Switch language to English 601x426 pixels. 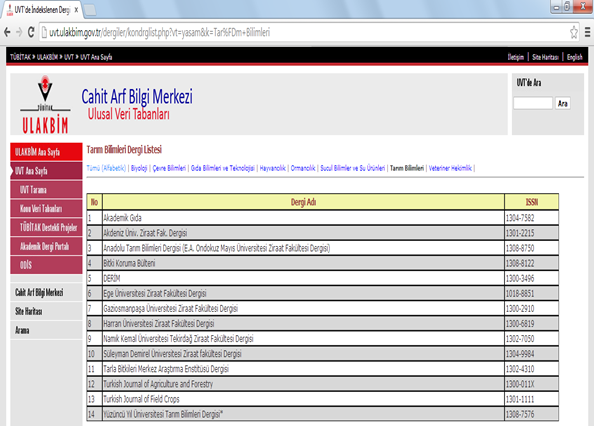point(574,58)
